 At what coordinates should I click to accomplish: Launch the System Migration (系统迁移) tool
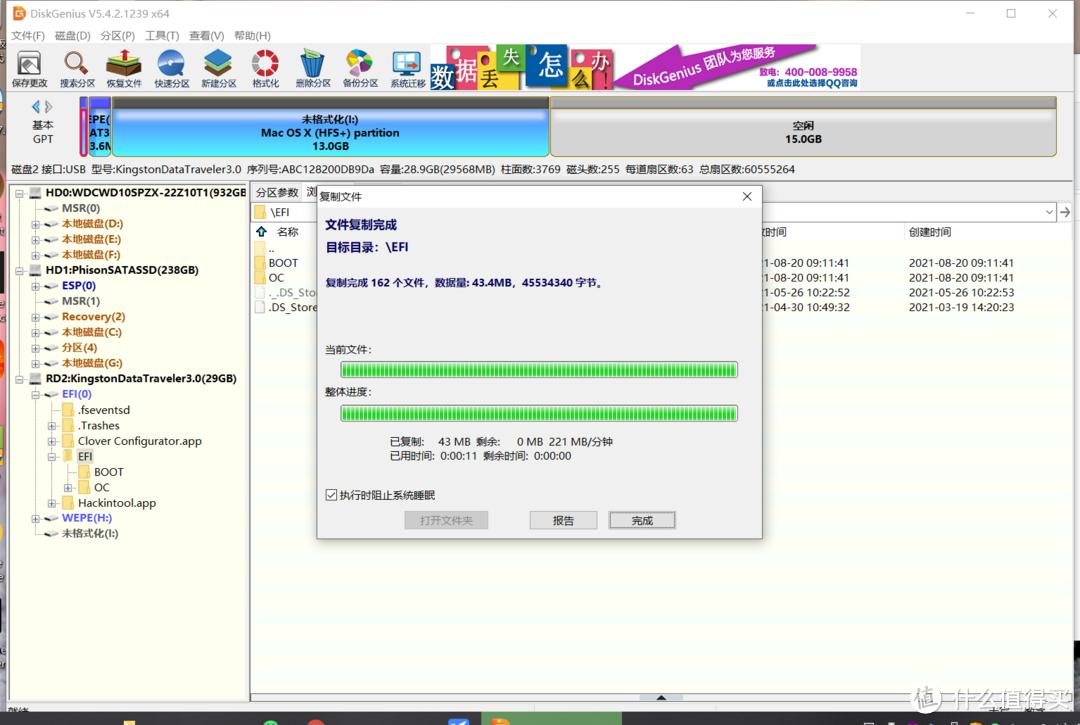click(x=407, y=68)
